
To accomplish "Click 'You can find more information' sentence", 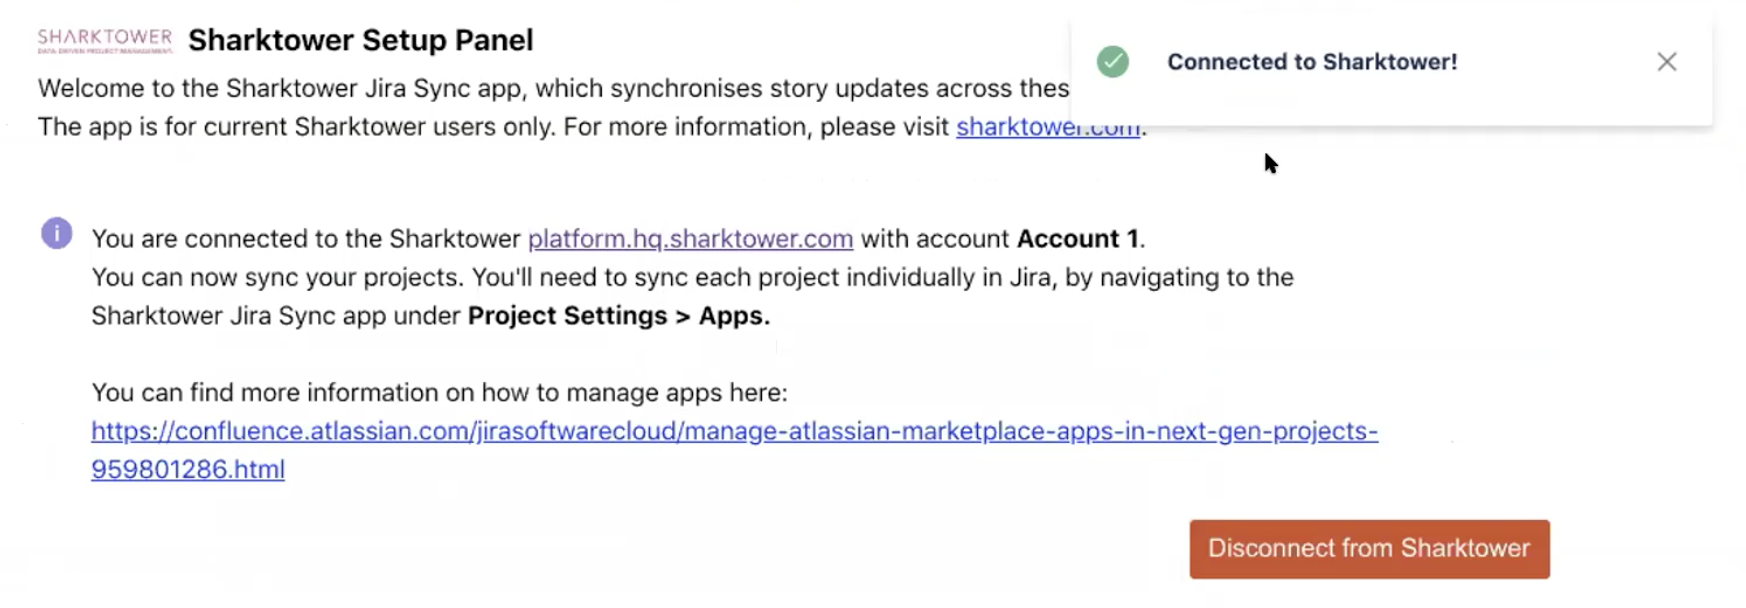I will coord(439,393).
